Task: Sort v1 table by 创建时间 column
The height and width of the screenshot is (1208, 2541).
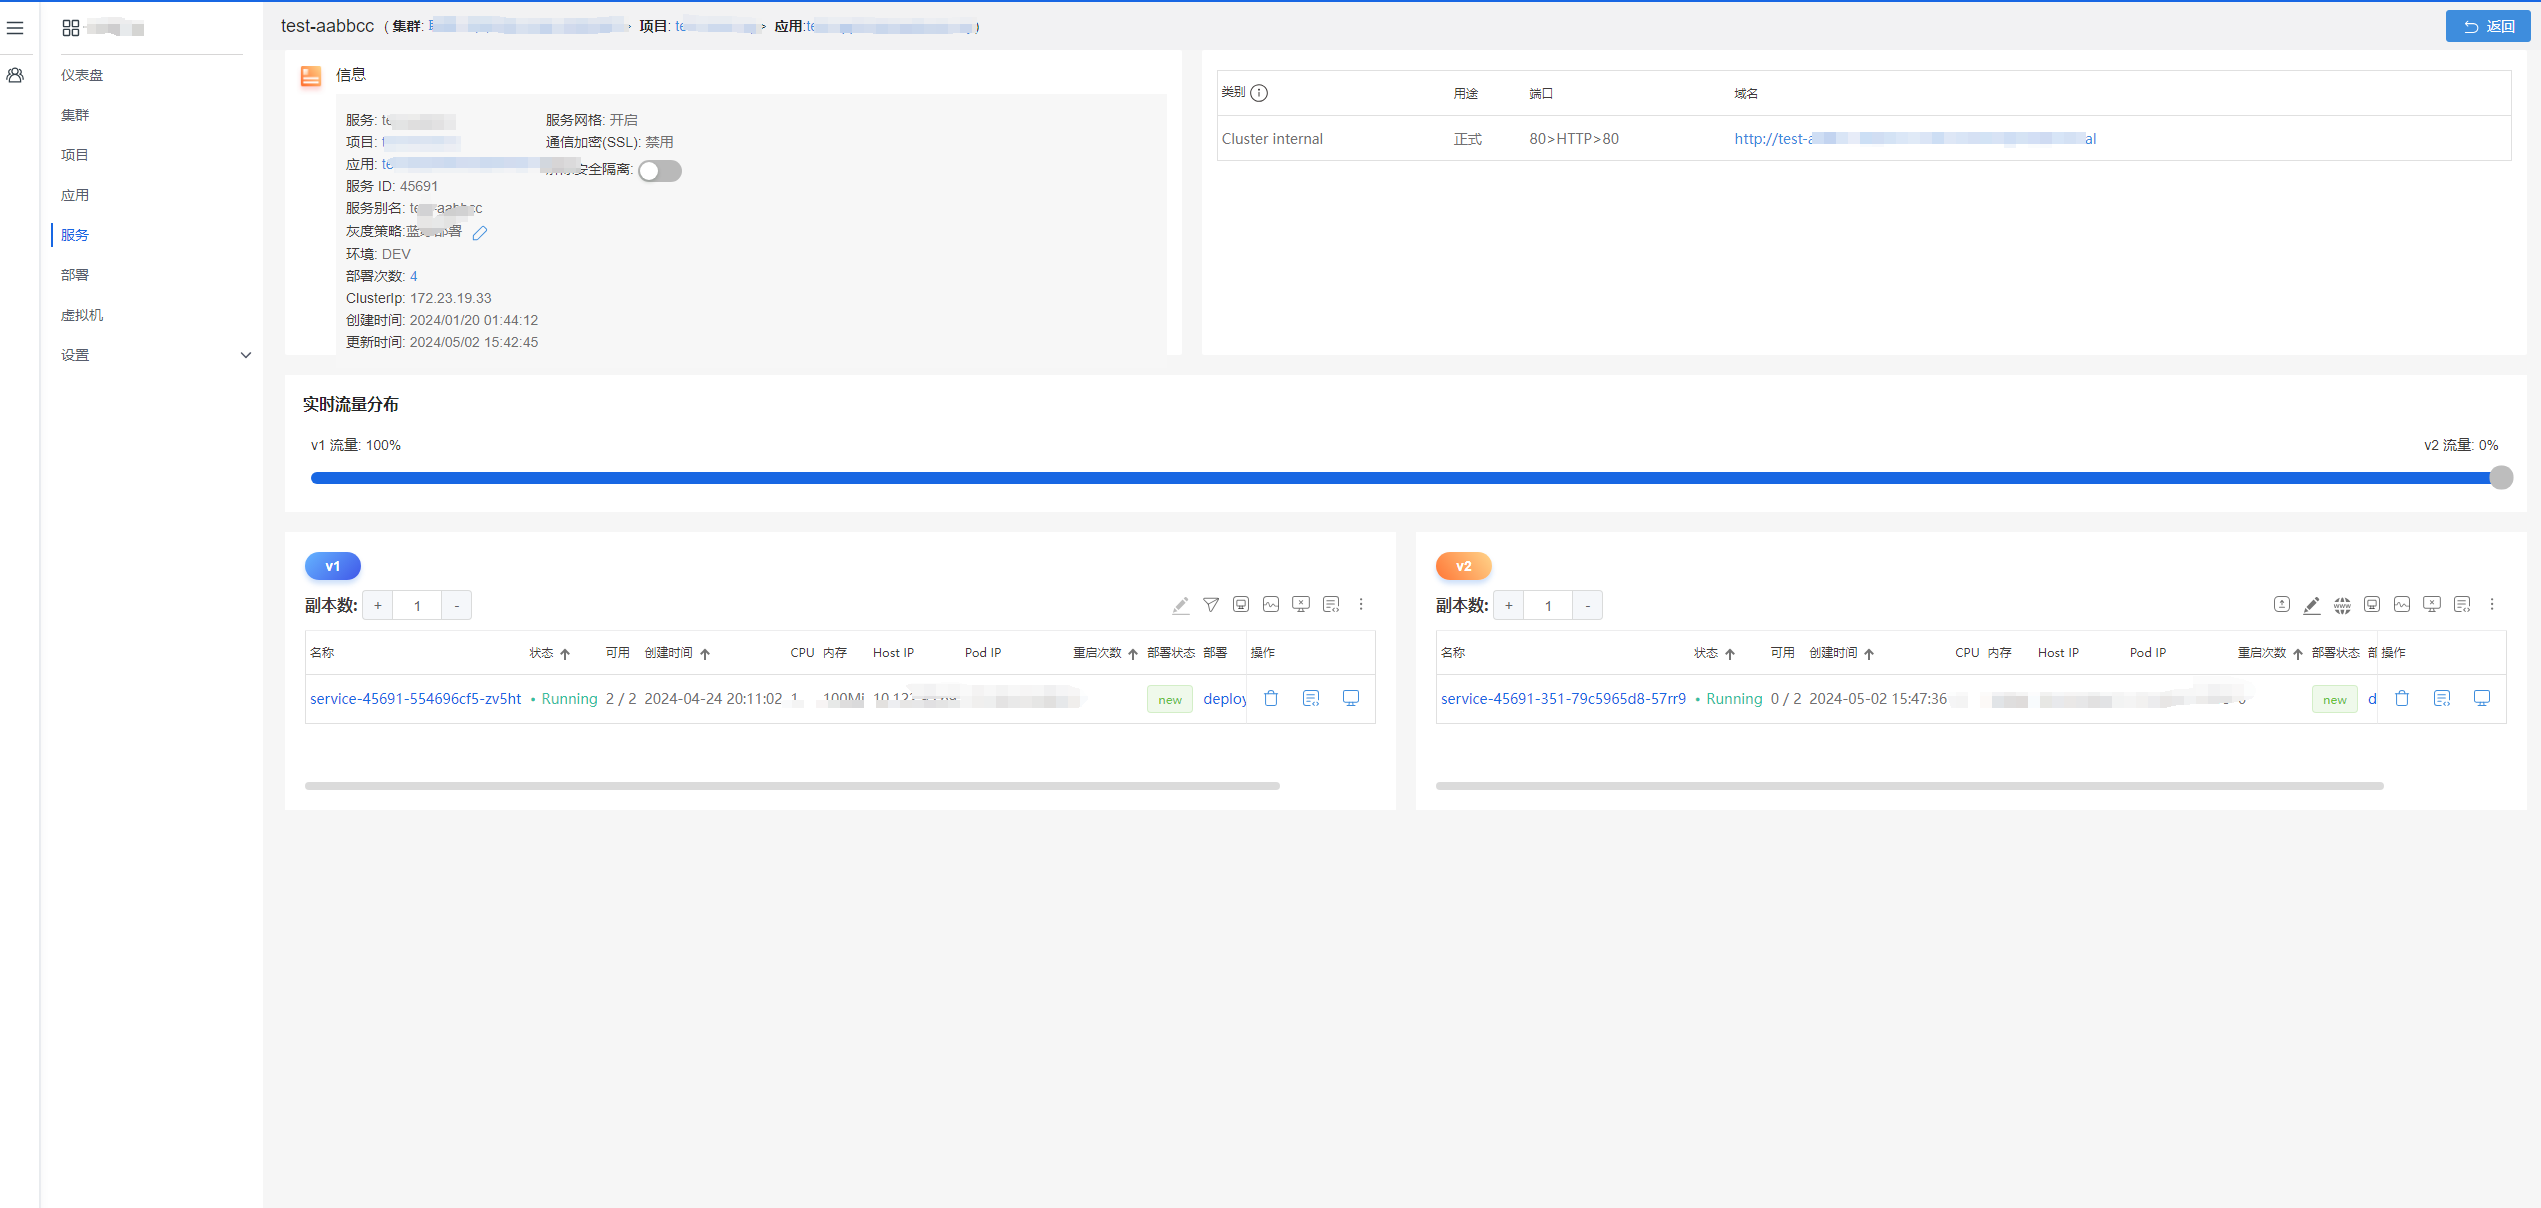Action: click(x=705, y=653)
